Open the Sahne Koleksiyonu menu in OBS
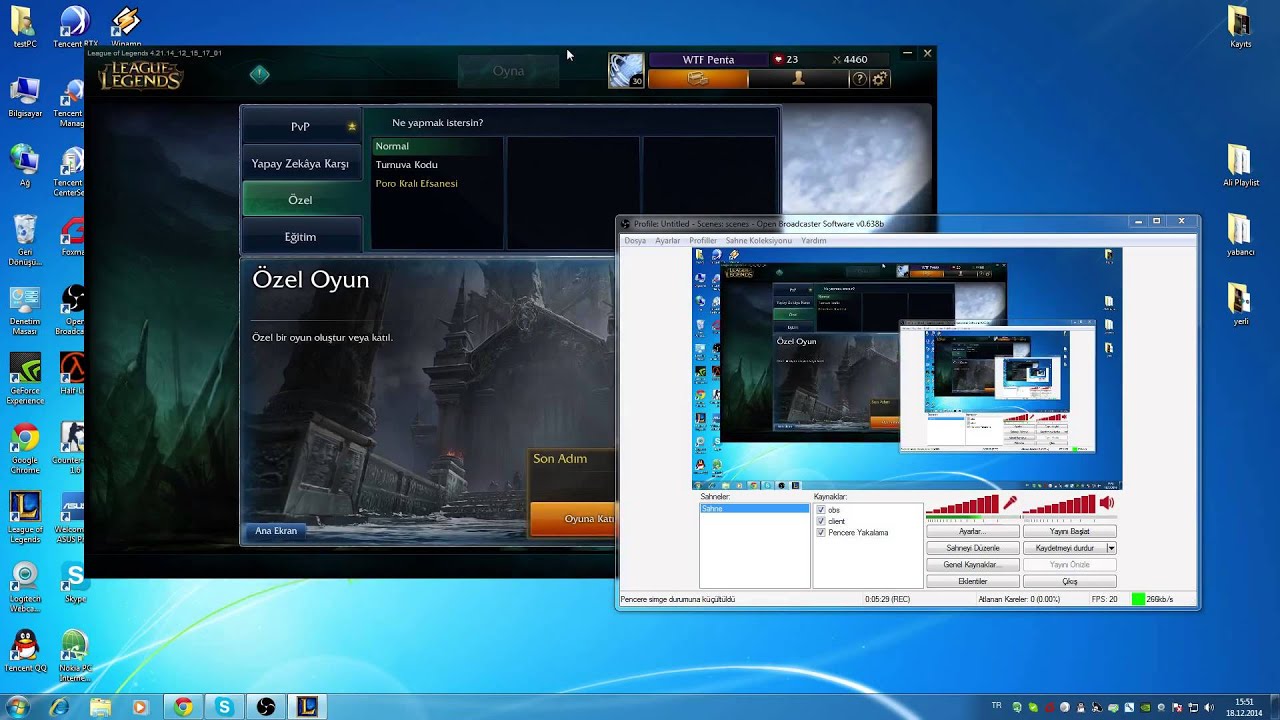Screen dimensions: 1280x720 (x=758, y=241)
